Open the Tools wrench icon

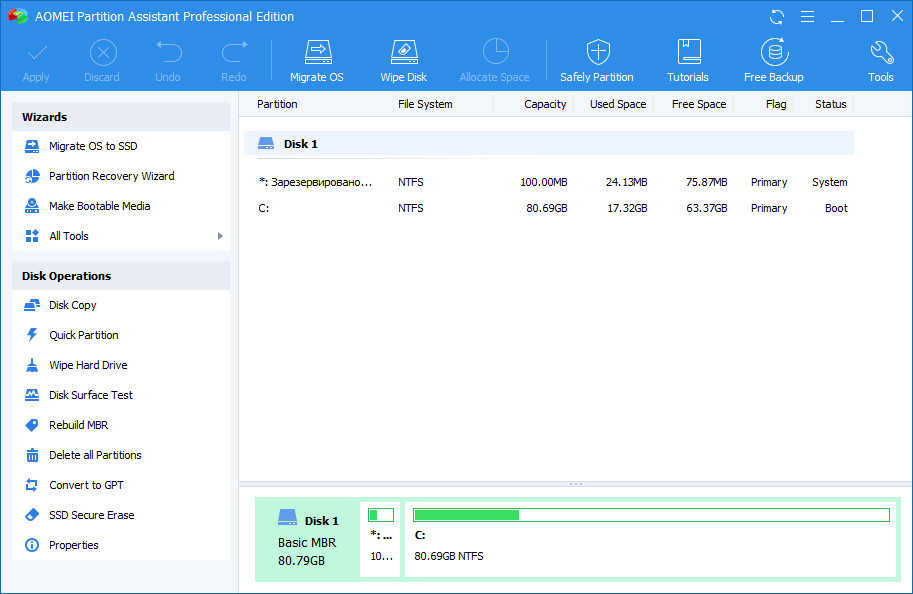tap(882, 52)
